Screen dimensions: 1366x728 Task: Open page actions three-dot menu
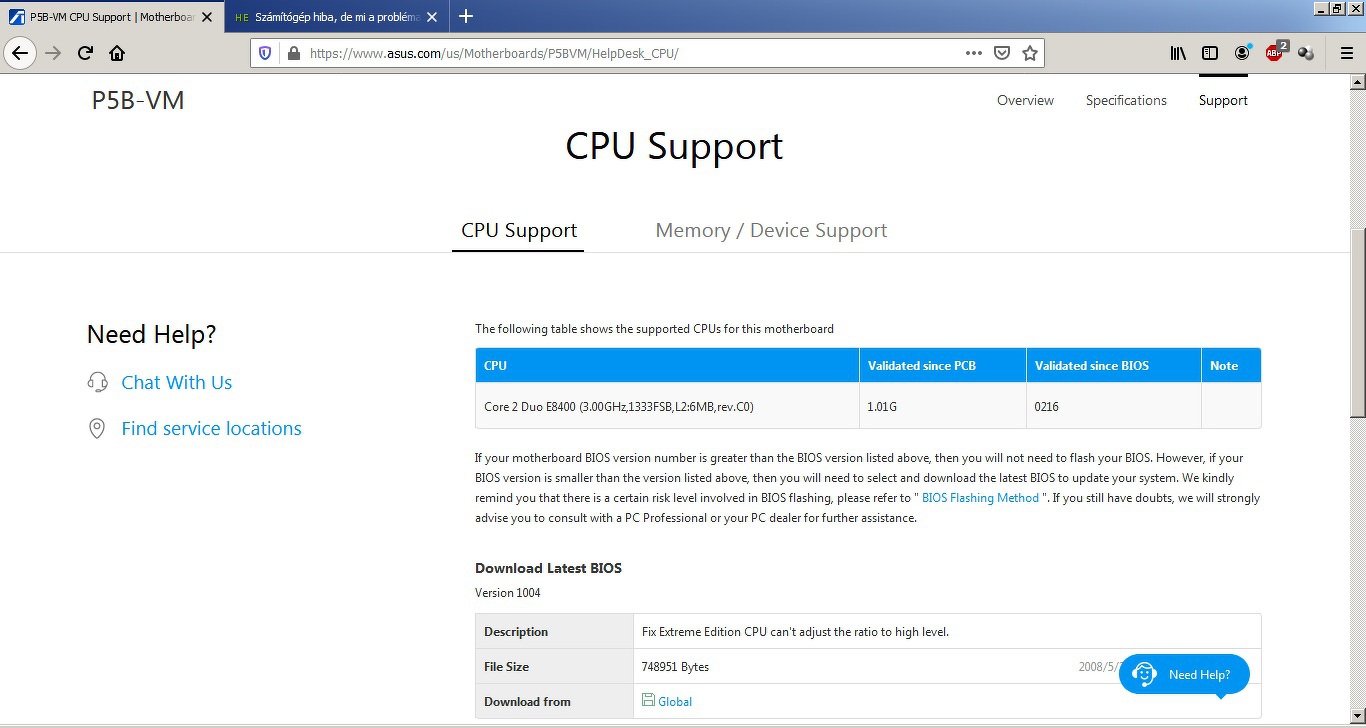[x=974, y=53]
